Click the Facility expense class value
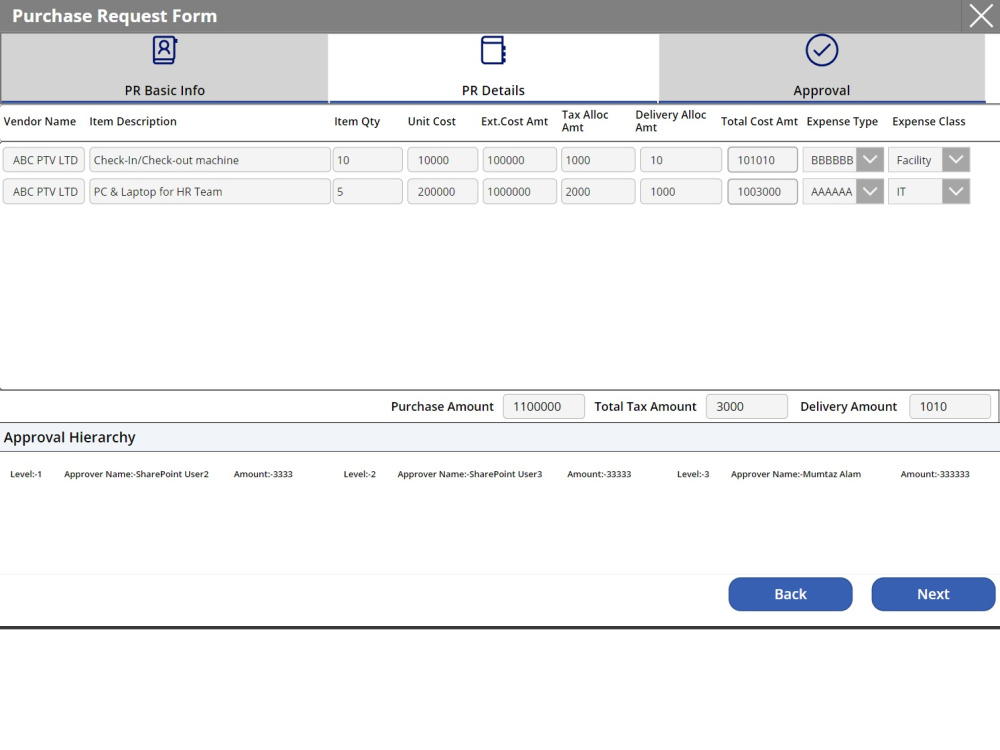The height and width of the screenshot is (750, 1000). click(x=915, y=160)
